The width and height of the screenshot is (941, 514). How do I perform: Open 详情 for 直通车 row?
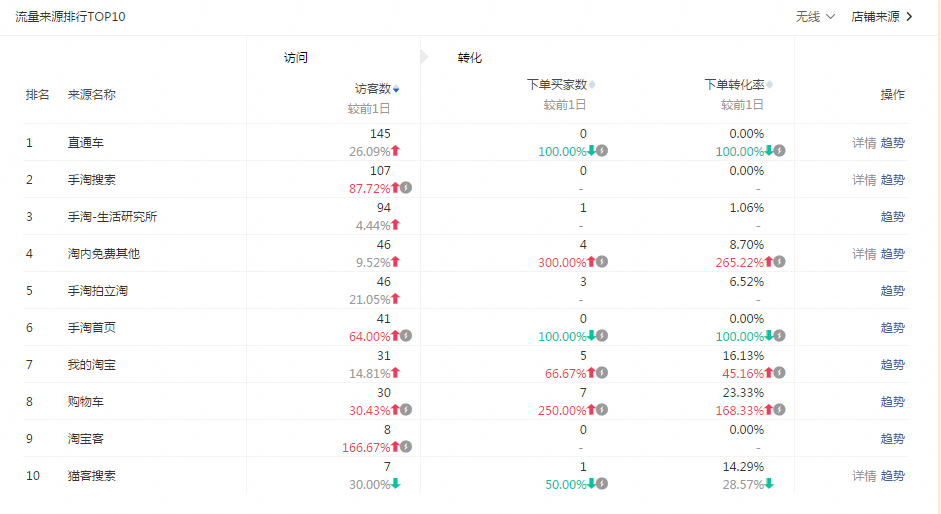(864, 143)
